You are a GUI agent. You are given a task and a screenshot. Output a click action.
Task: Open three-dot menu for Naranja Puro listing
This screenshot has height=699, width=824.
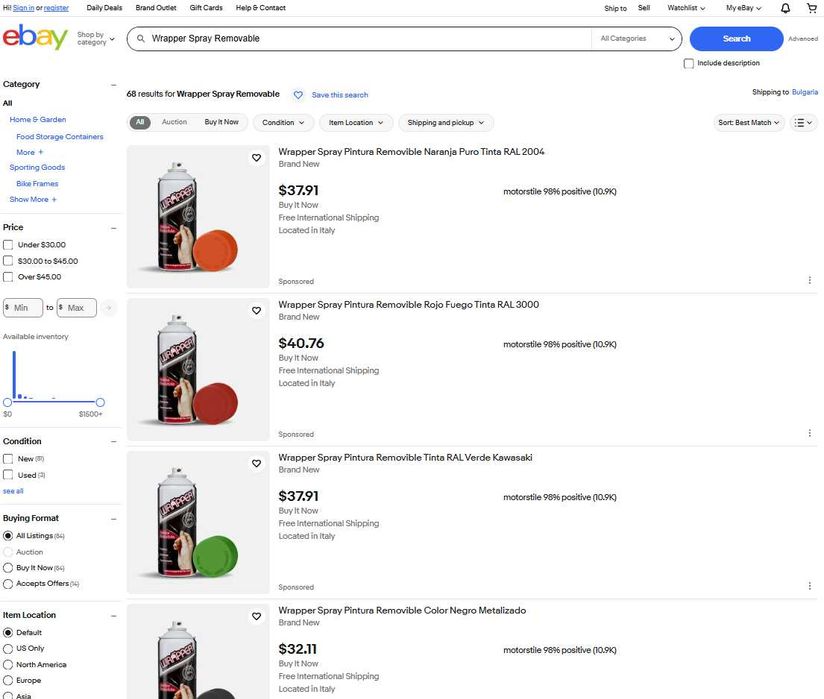[x=809, y=281]
